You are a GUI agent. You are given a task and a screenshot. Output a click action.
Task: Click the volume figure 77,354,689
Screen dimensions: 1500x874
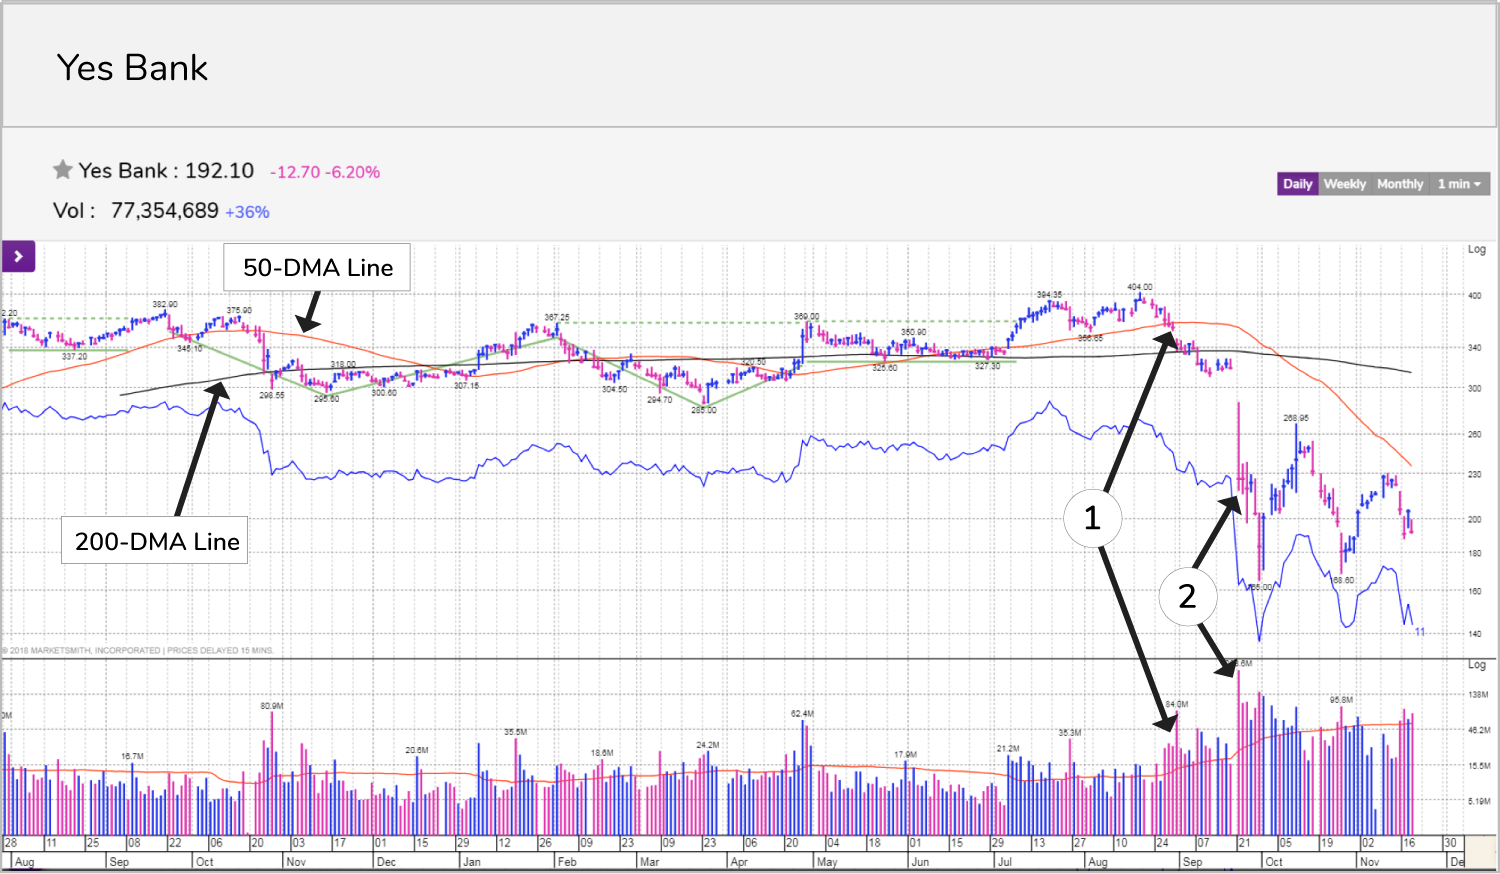coord(164,211)
